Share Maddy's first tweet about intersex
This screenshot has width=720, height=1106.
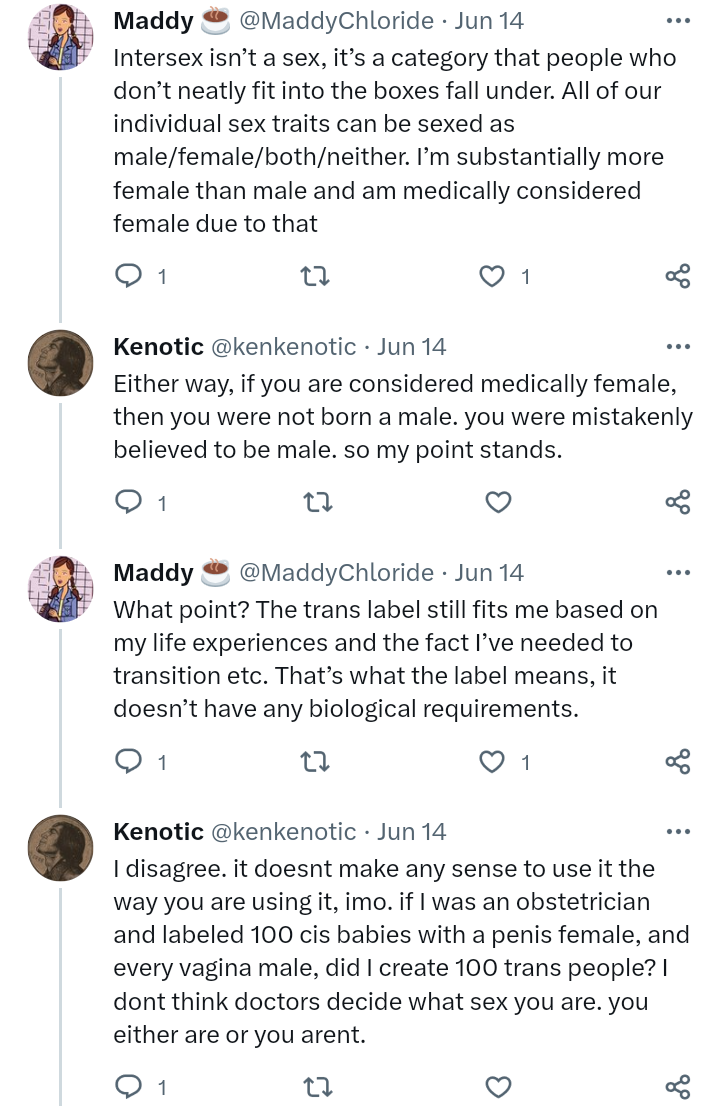coord(677,276)
